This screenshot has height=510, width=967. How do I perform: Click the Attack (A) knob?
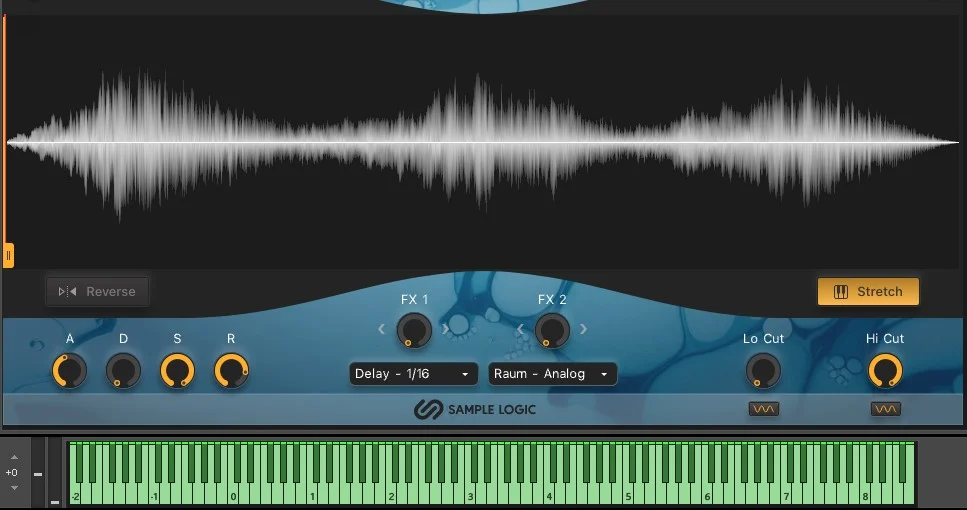[69, 371]
